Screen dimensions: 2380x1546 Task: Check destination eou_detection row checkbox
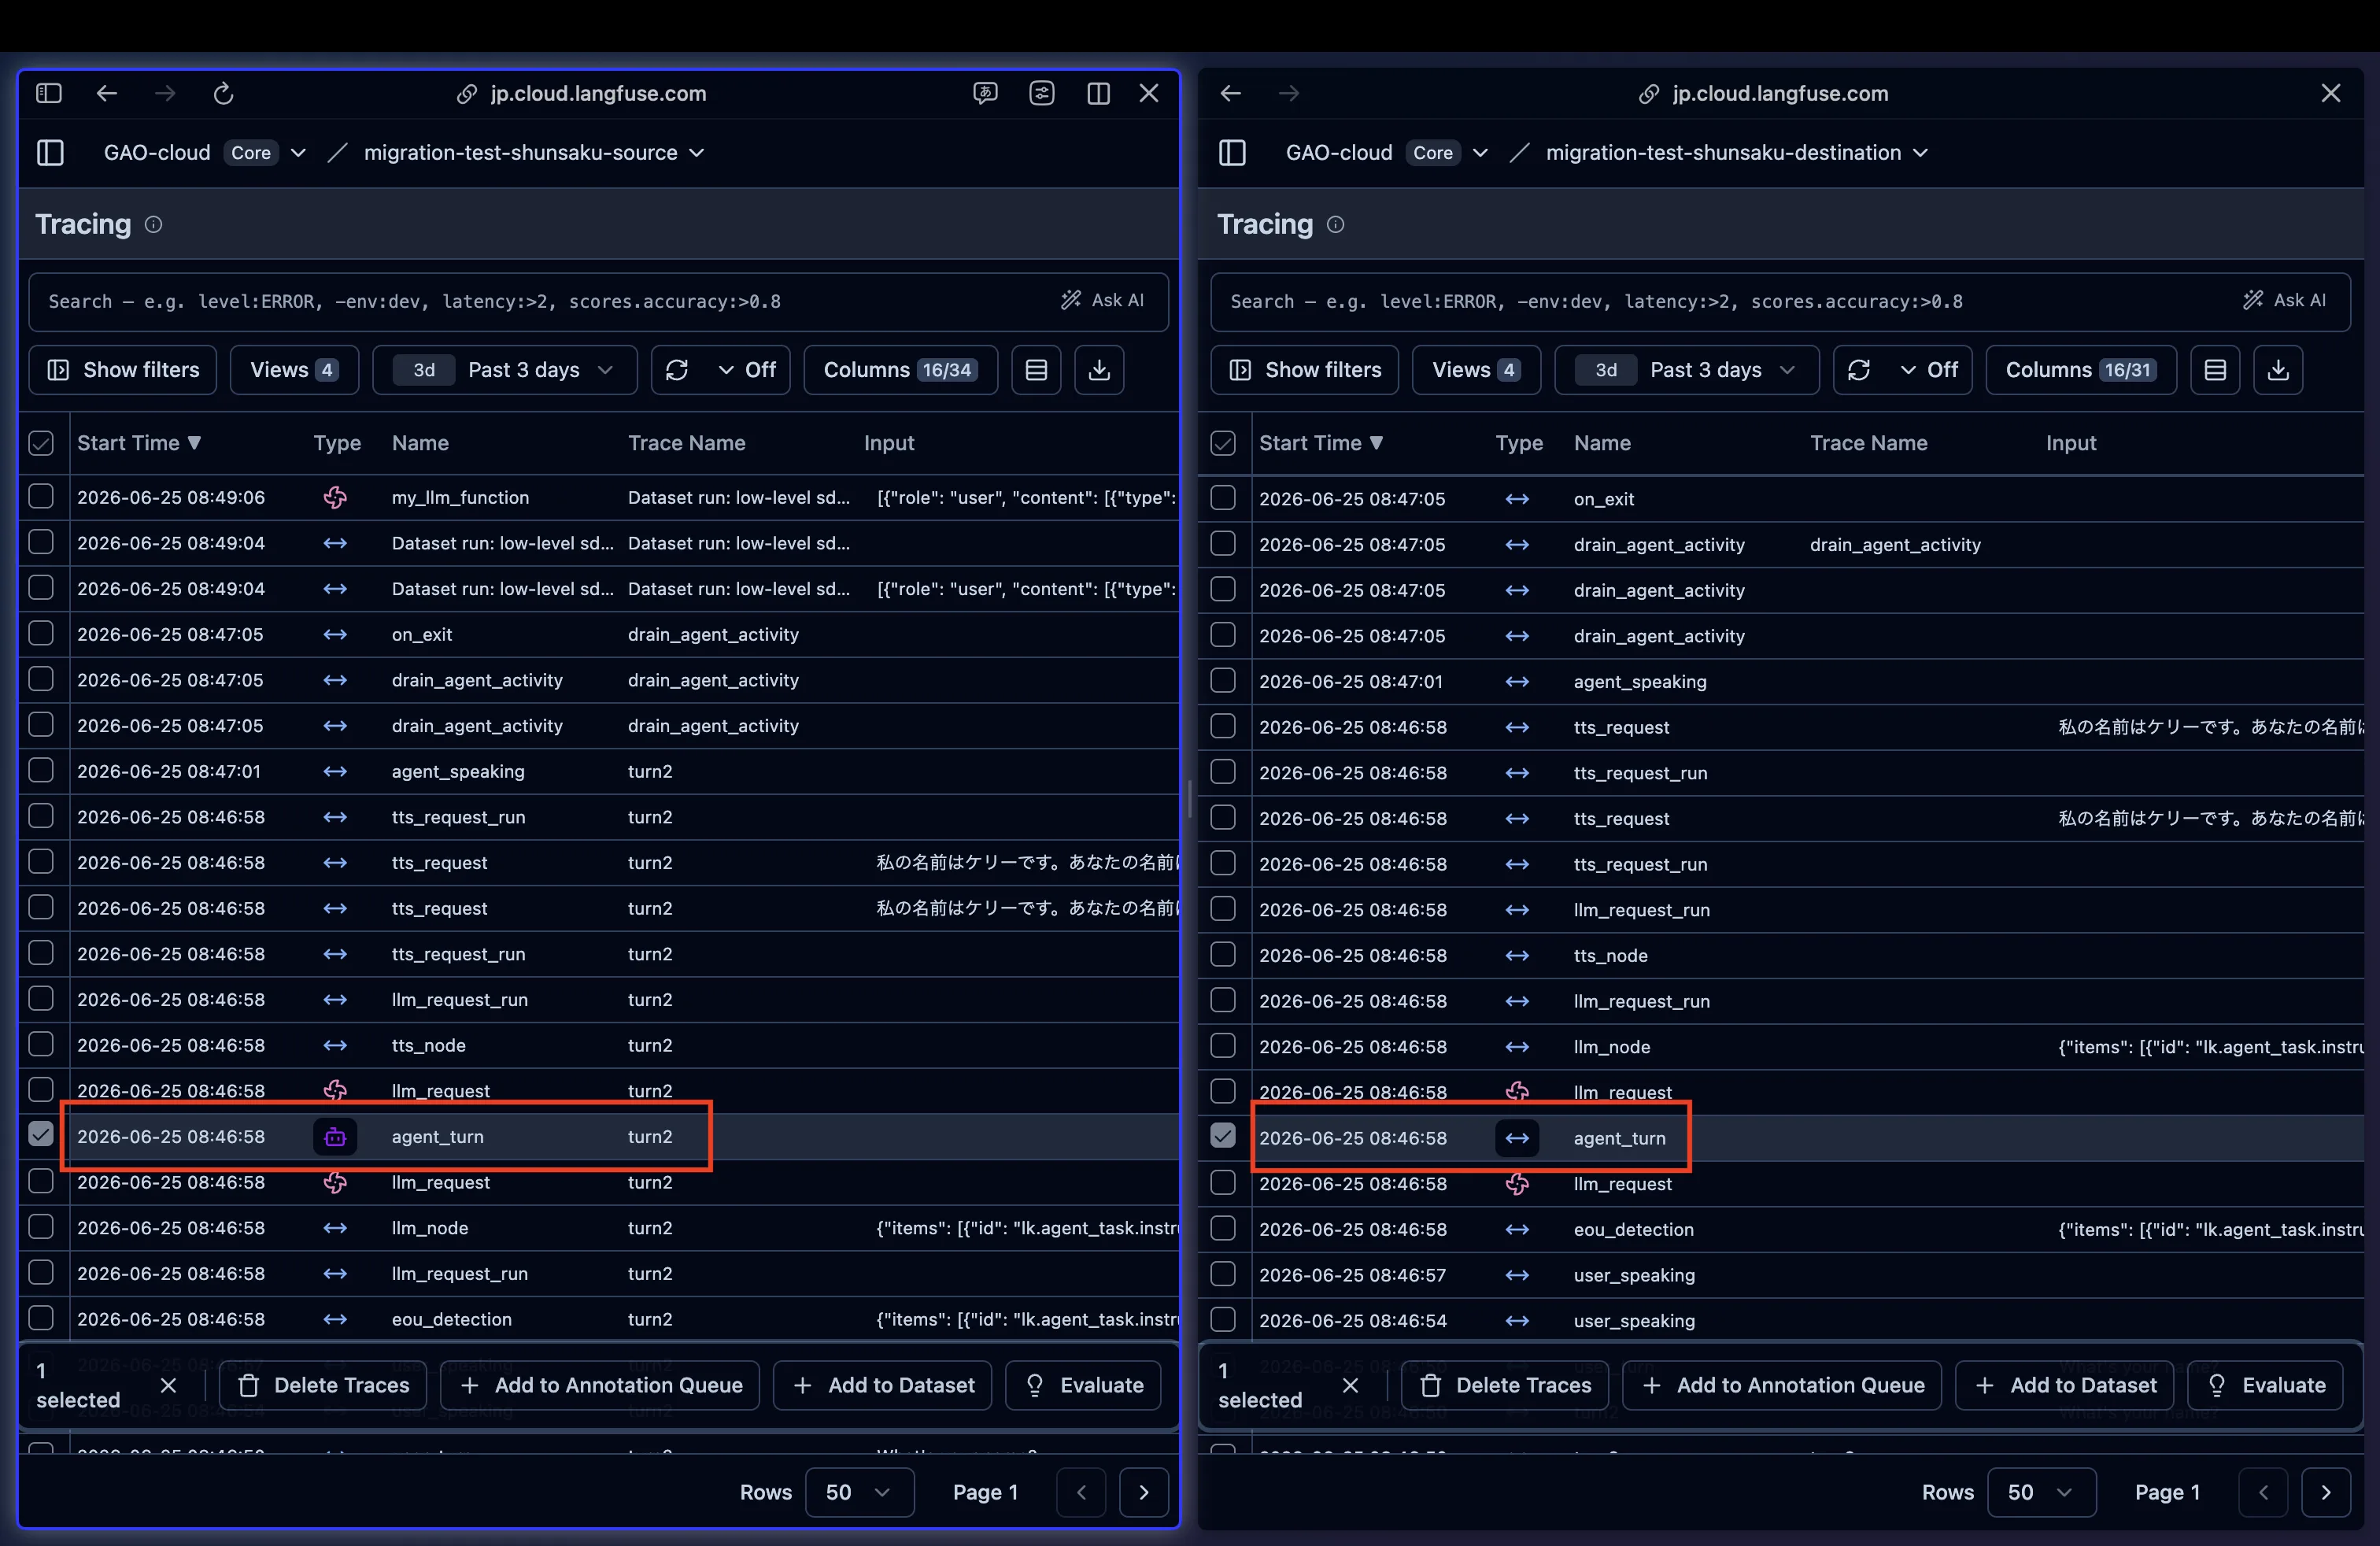point(1223,1227)
